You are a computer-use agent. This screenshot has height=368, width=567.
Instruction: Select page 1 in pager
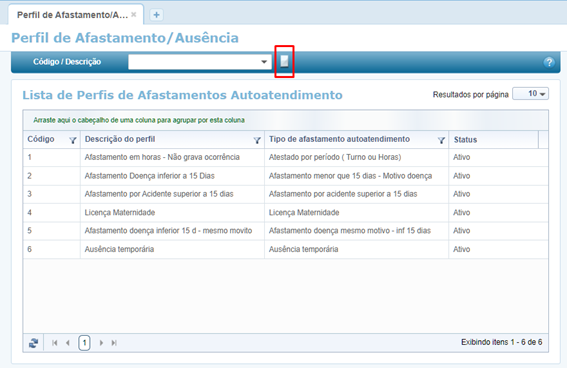tap(84, 343)
